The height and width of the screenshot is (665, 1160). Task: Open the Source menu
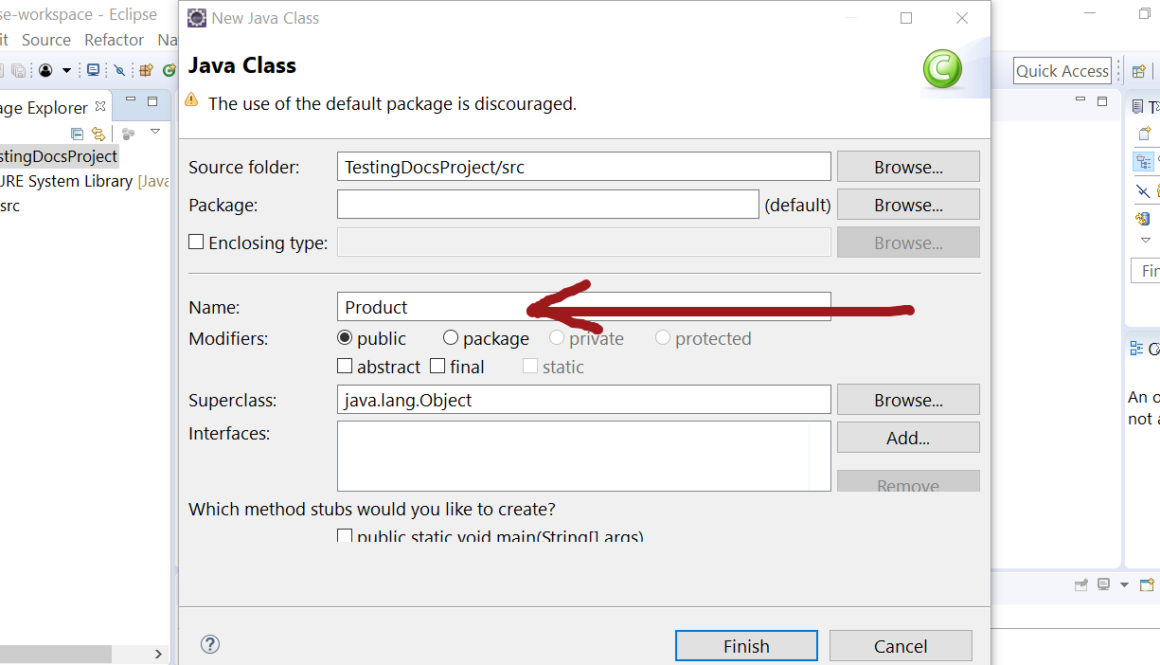tap(46, 40)
